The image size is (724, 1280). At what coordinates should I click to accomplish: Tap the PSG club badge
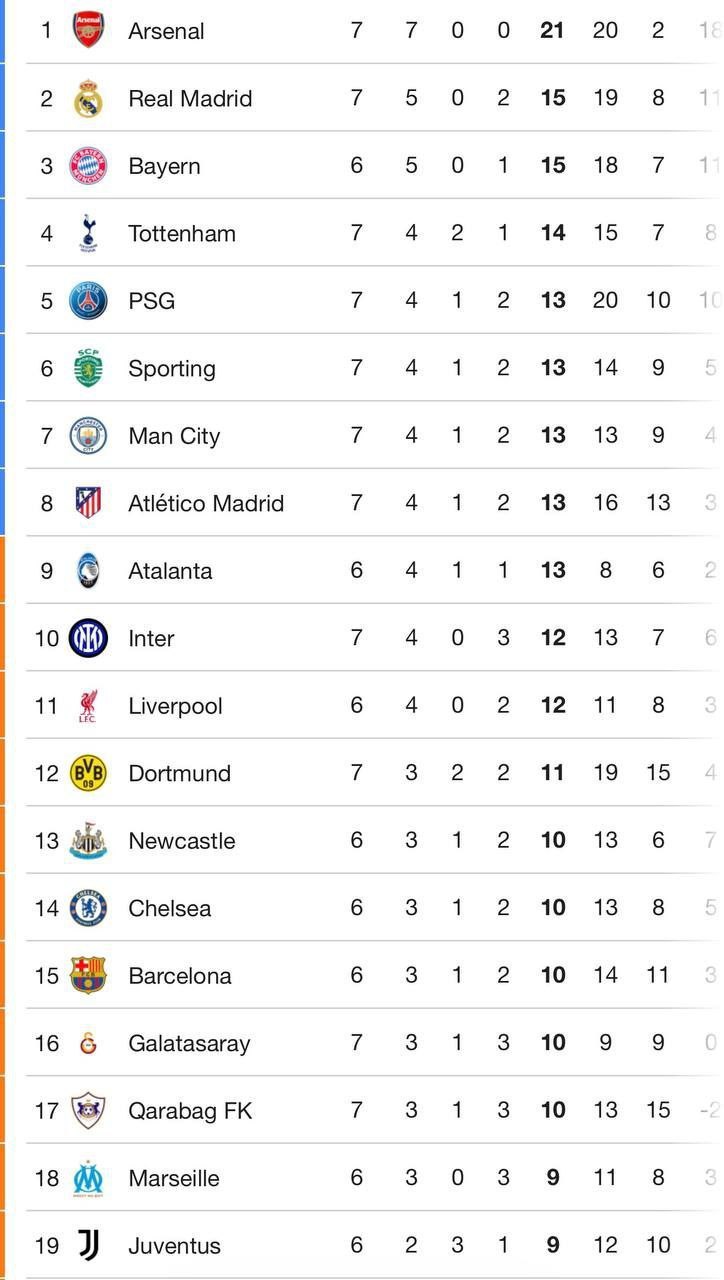pos(88,300)
